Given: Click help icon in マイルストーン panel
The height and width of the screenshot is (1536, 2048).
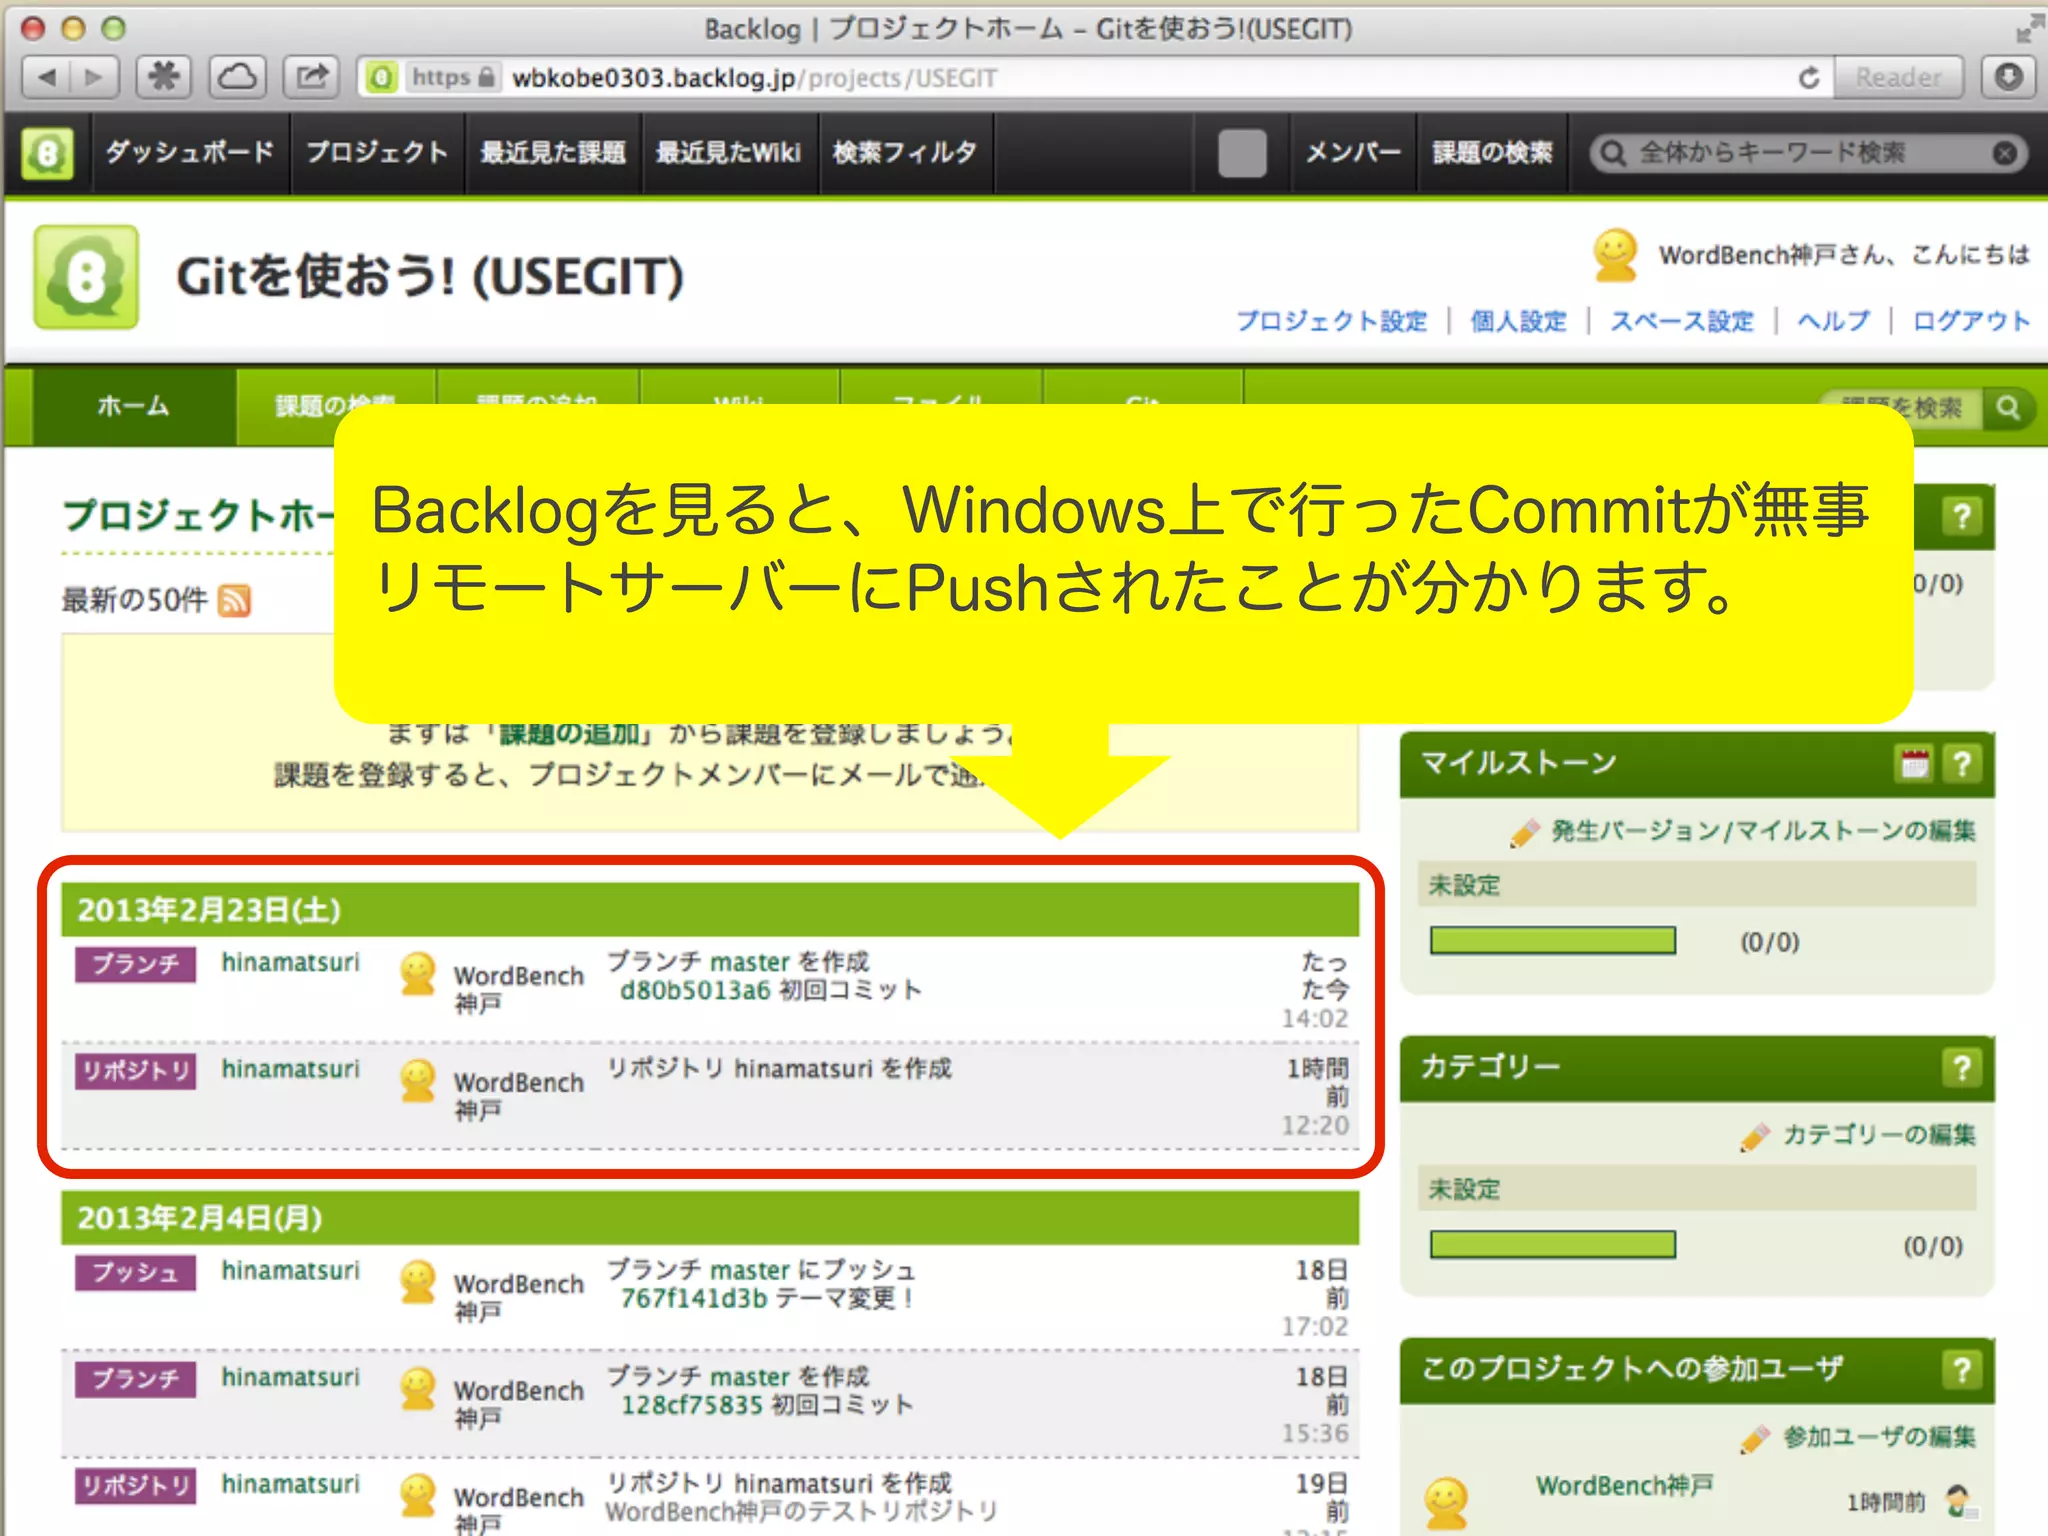Looking at the screenshot, I should pos(1962,764).
